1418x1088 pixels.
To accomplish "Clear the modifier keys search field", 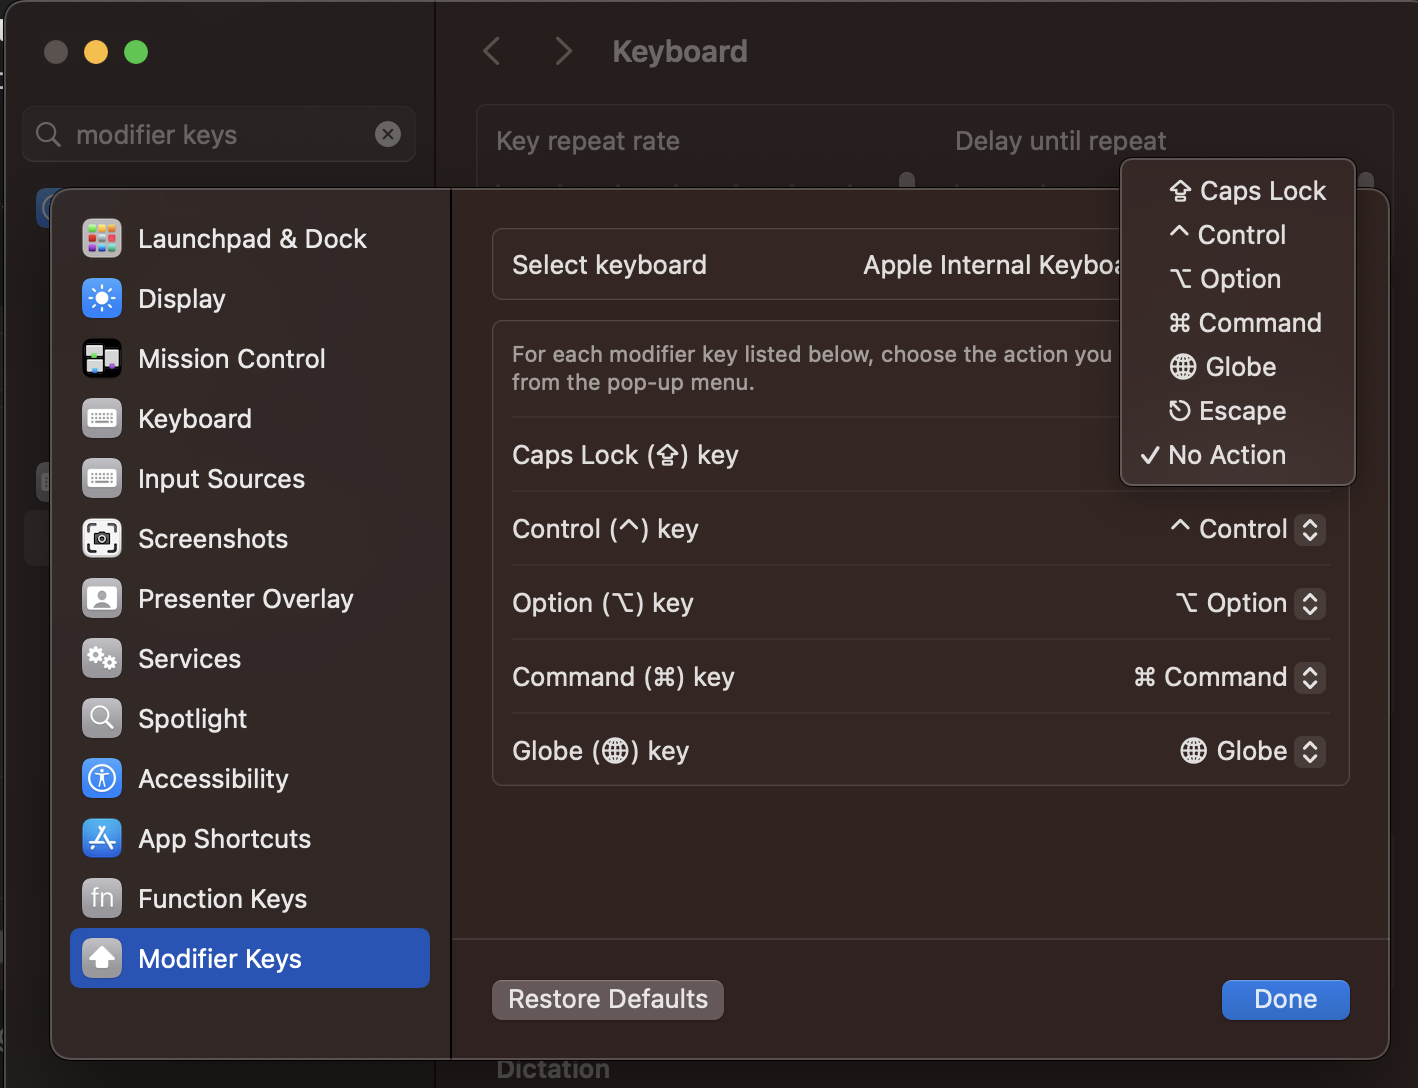I will coord(388,134).
